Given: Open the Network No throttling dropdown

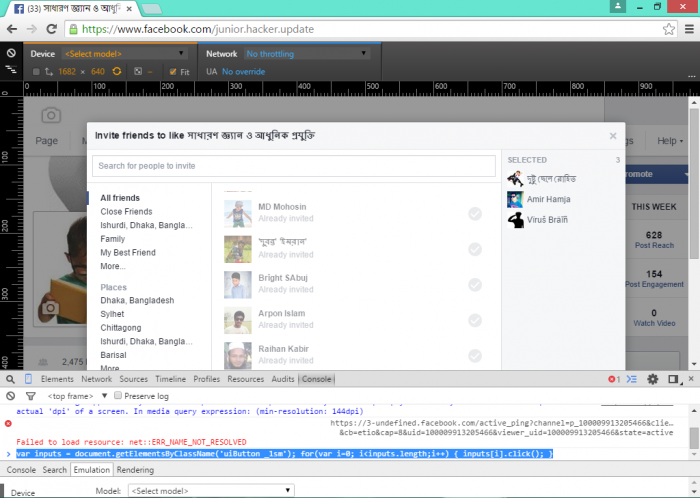Looking at the screenshot, I should click(x=307, y=54).
